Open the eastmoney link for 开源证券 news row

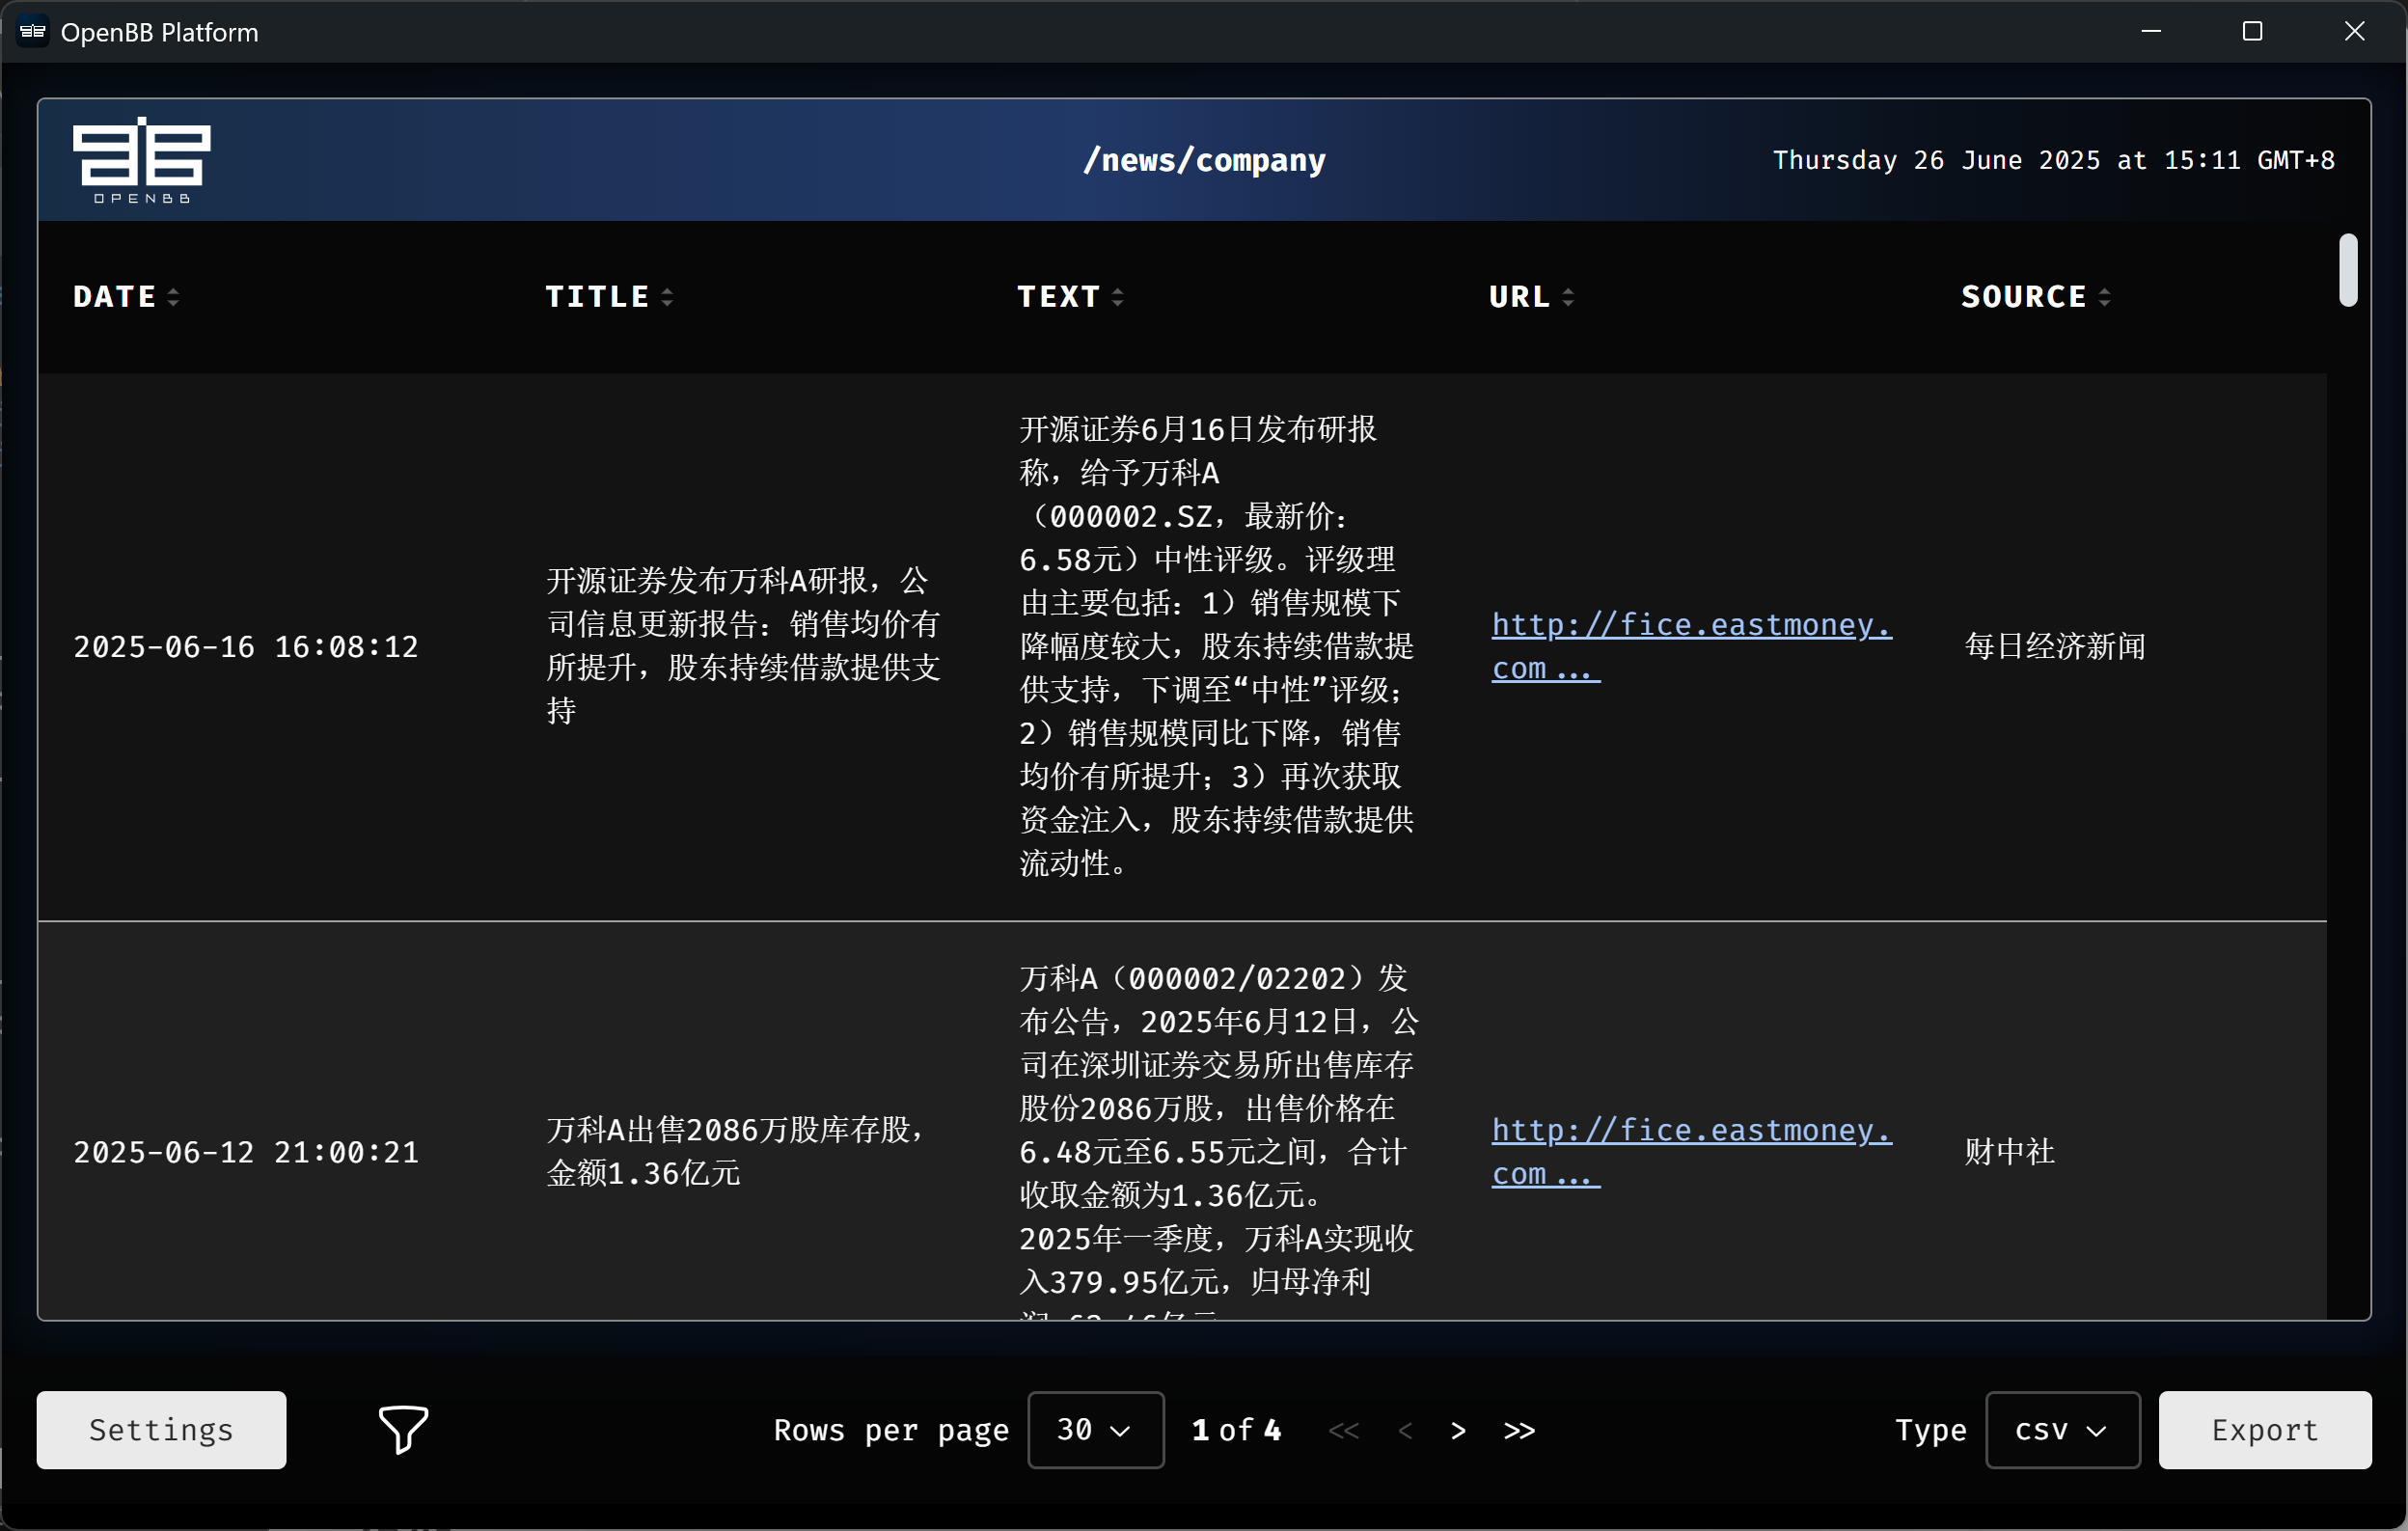click(1691, 646)
